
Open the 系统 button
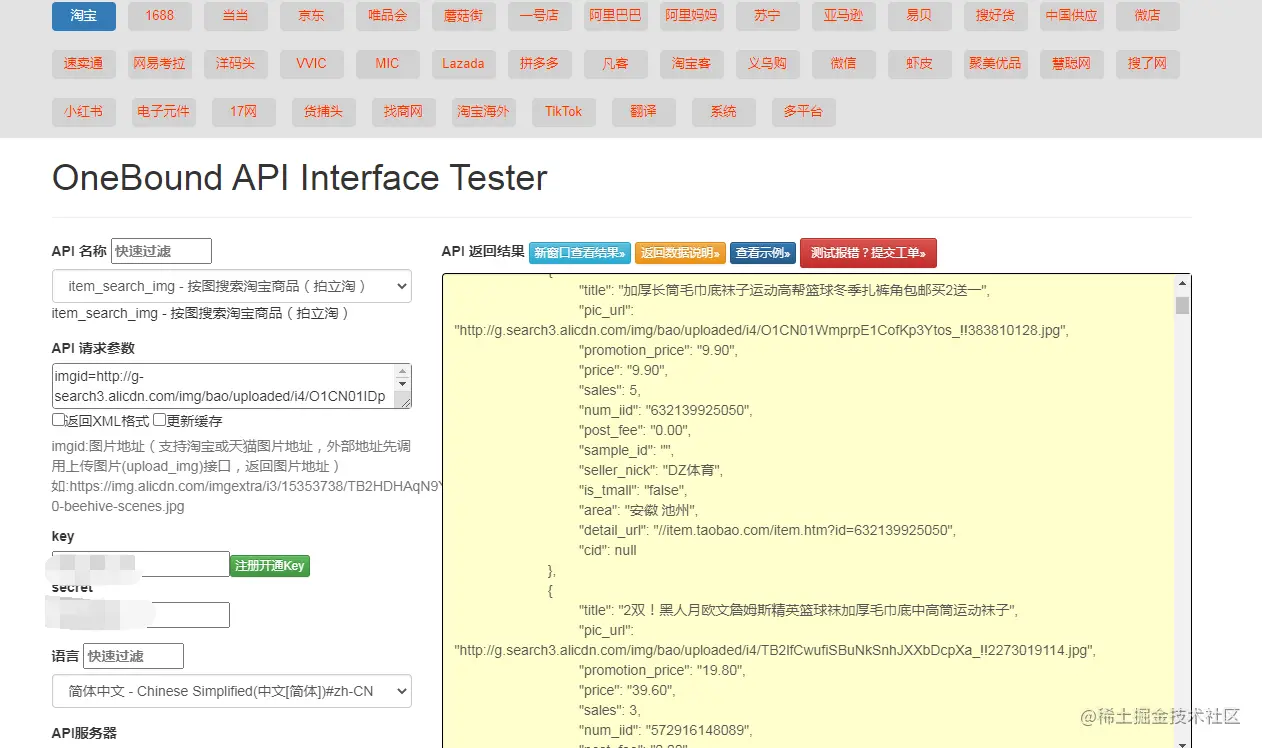(724, 112)
